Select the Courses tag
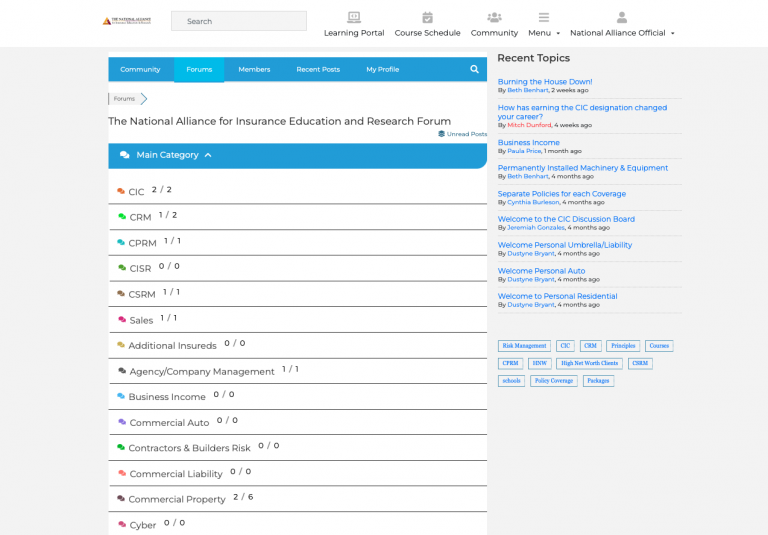The width and height of the screenshot is (768, 535). 659,346
